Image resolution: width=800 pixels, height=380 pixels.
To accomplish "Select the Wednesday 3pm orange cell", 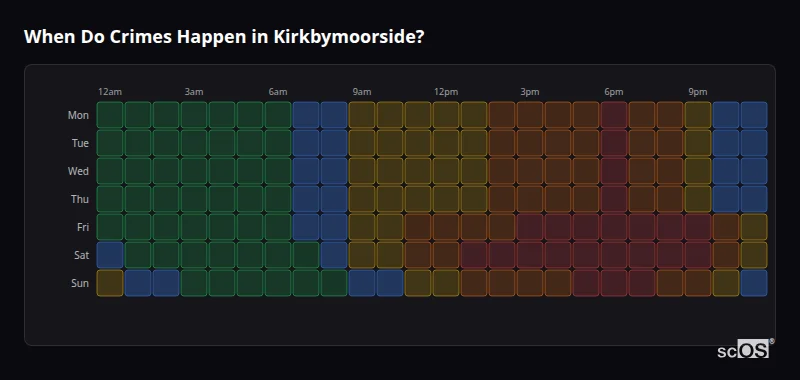I will tap(530, 171).
